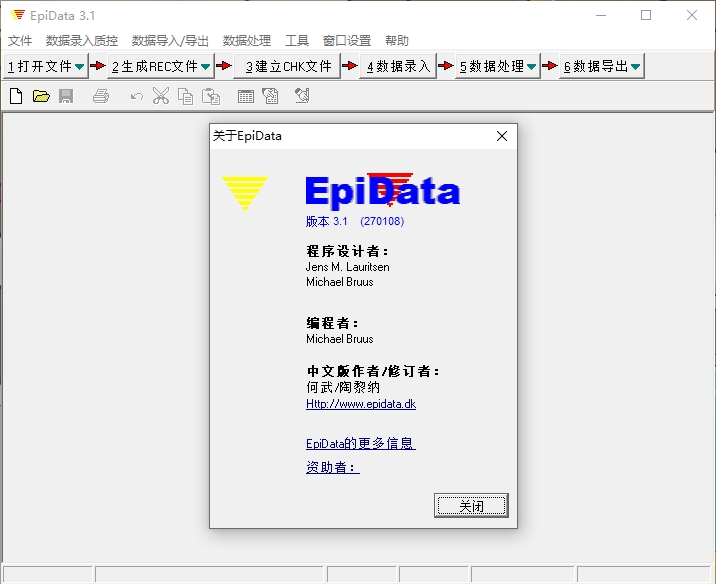Click the grid table icon in toolbar
Image resolution: width=716 pixels, height=584 pixels.
[245, 96]
